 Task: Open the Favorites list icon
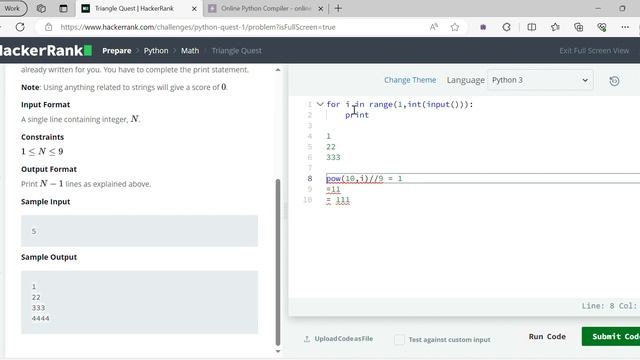pyautogui.click(x=555, y=27)
